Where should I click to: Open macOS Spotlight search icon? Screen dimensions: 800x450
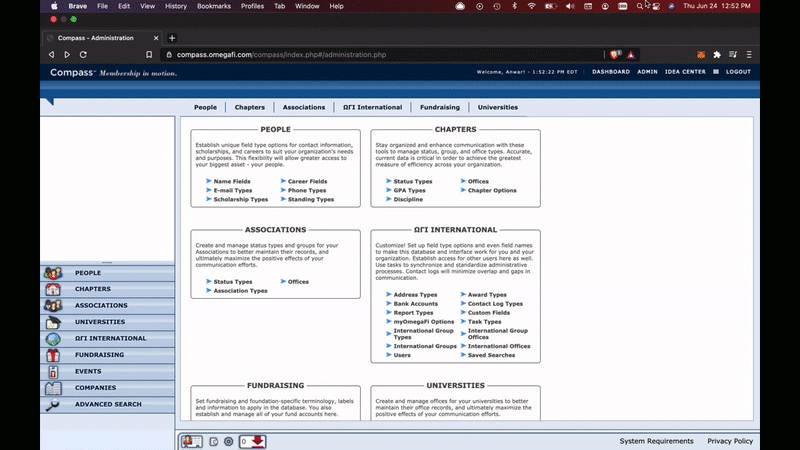(x=639, y=6)
